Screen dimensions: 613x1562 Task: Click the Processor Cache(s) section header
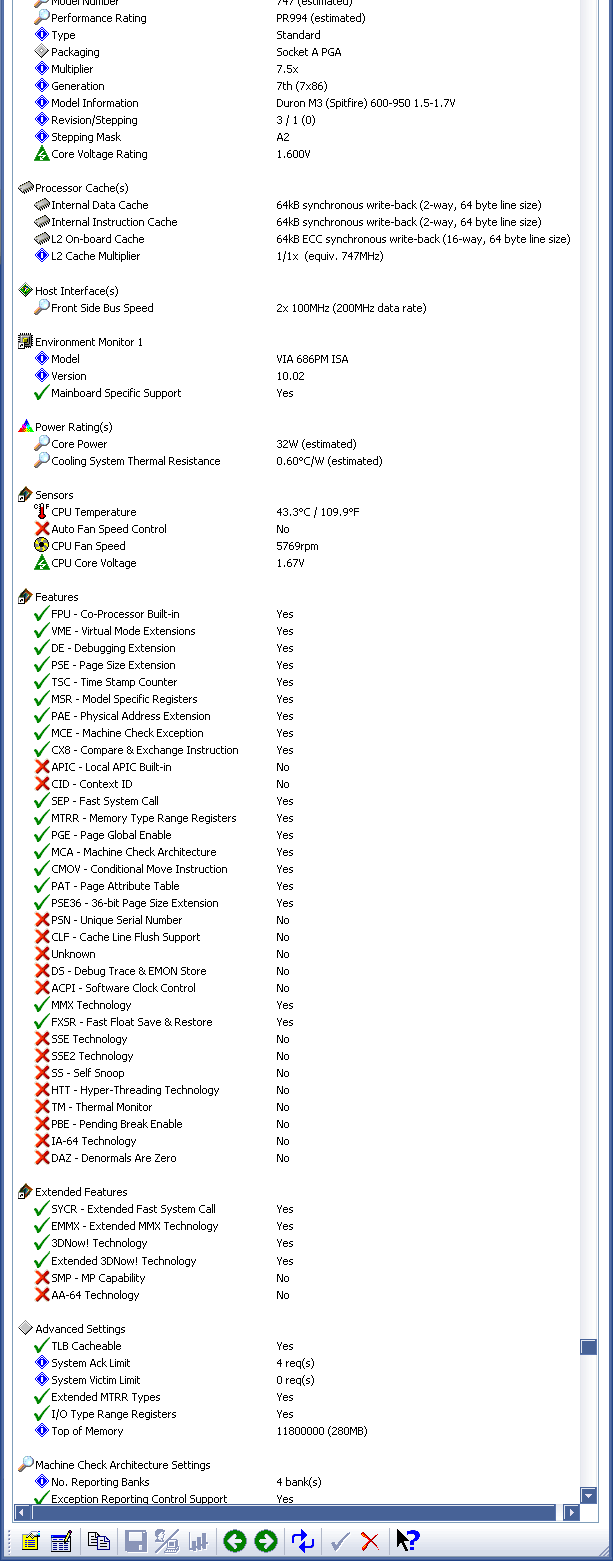pyautogui.click(x=81, y=188)
